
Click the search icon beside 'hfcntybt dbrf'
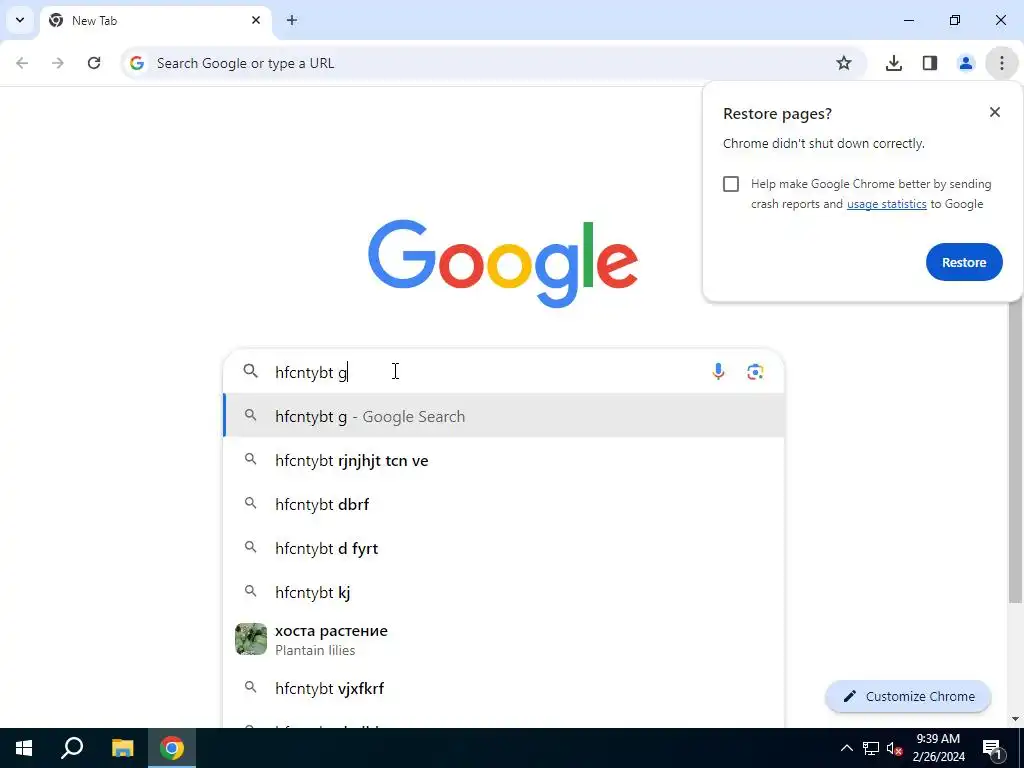coord(250,504)
